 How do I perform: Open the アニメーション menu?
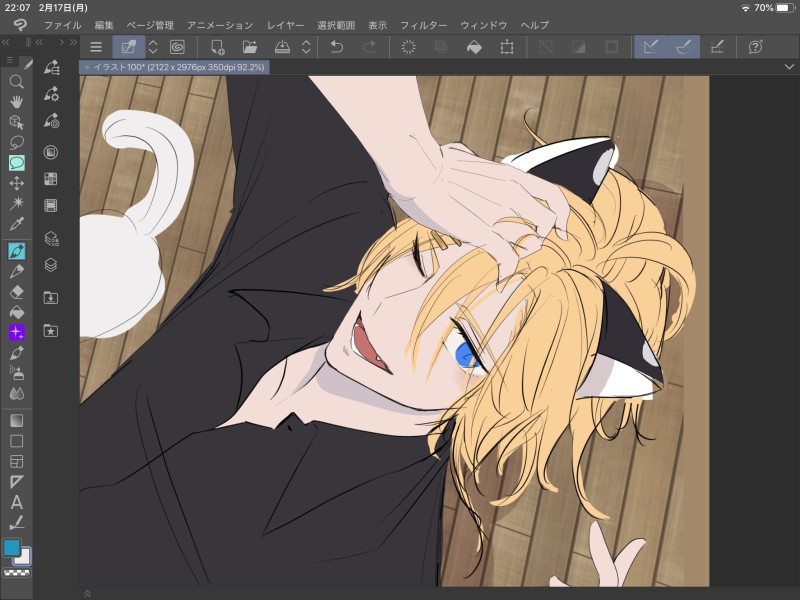220,25
